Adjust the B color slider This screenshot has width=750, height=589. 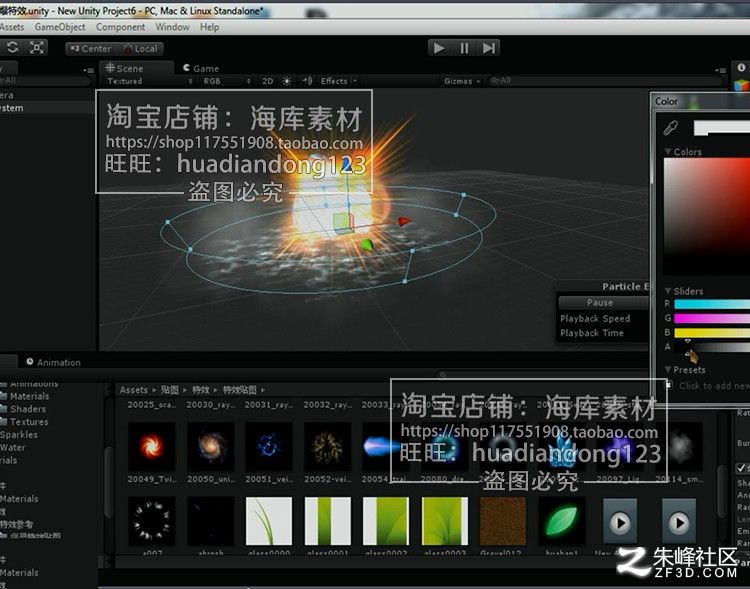tap(712, 333)
